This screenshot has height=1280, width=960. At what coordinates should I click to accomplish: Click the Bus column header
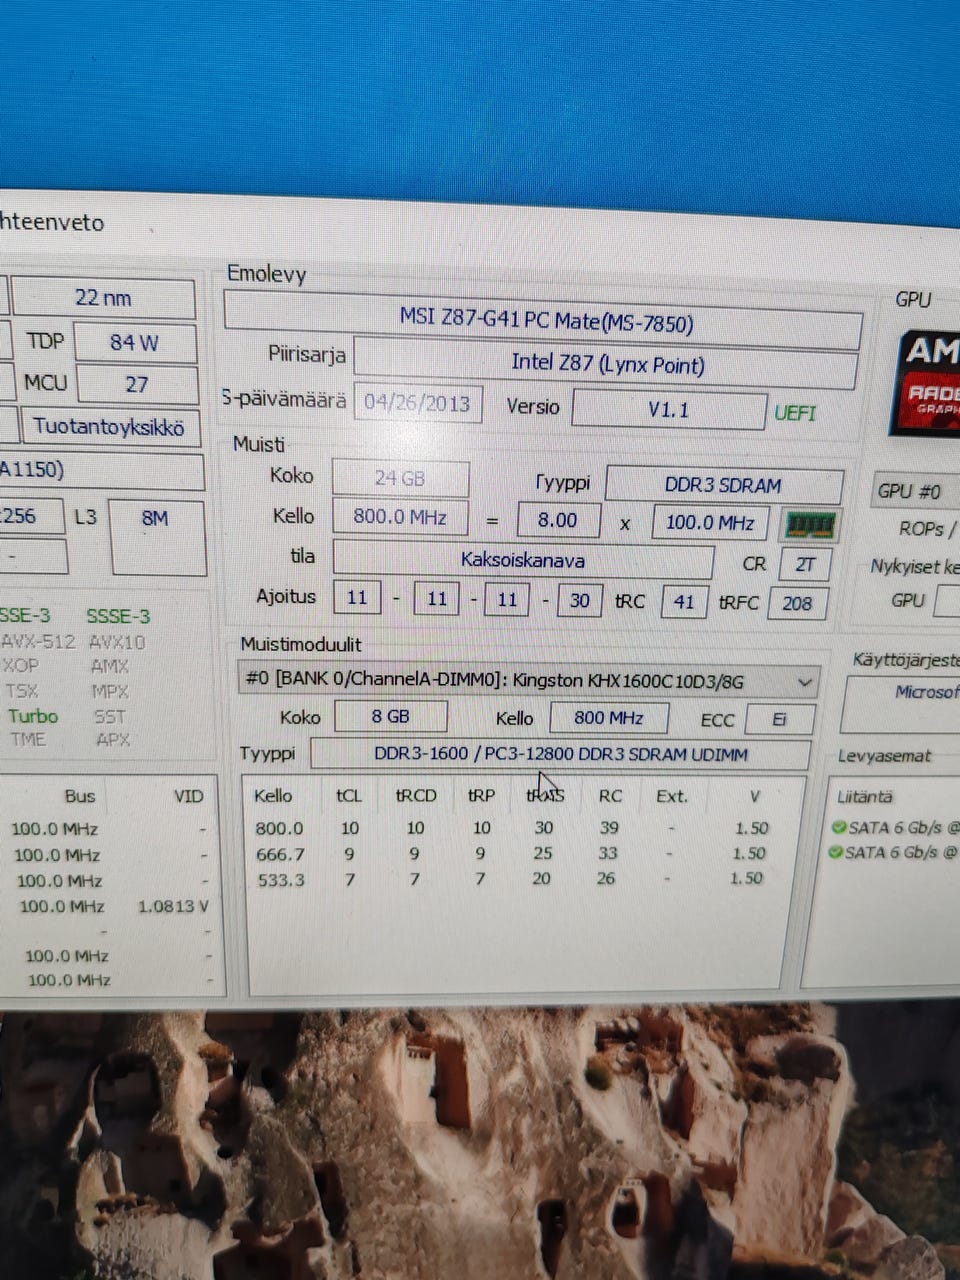point(80,796)
